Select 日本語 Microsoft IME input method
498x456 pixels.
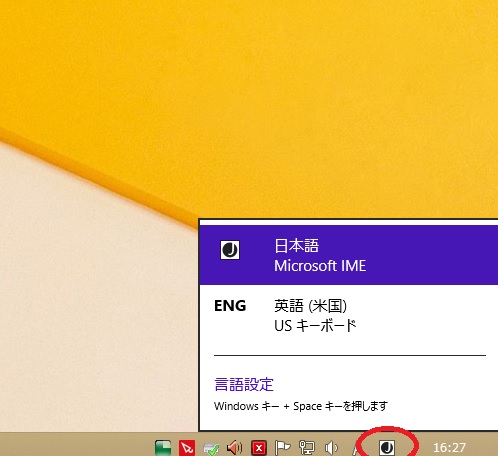[x=349, y=255]
